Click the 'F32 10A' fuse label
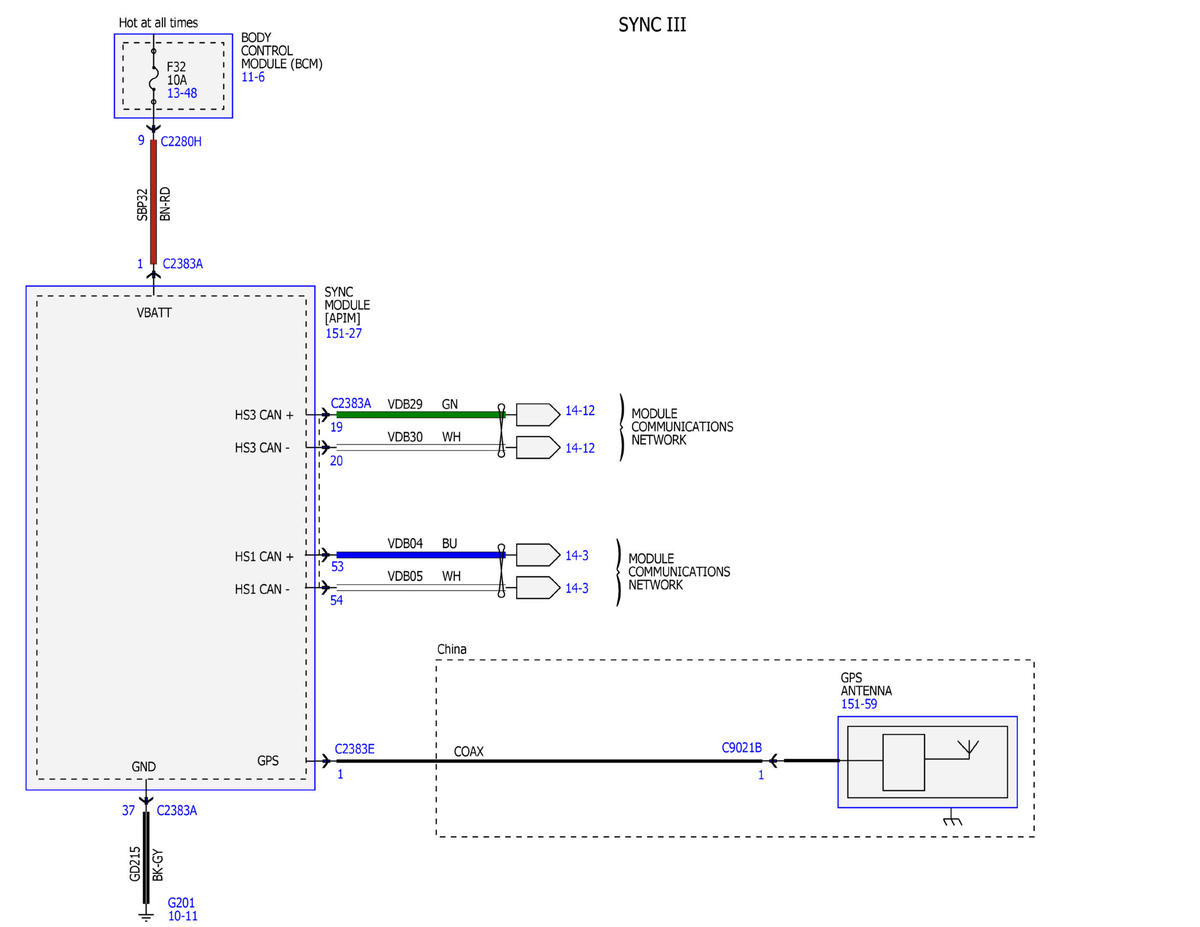Image resolution: width=1200 pixels, height=927 pixels. (x=177, y=73)
